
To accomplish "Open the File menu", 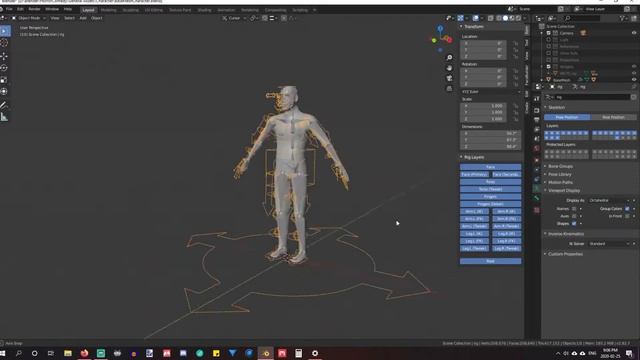I will point(9,9).
